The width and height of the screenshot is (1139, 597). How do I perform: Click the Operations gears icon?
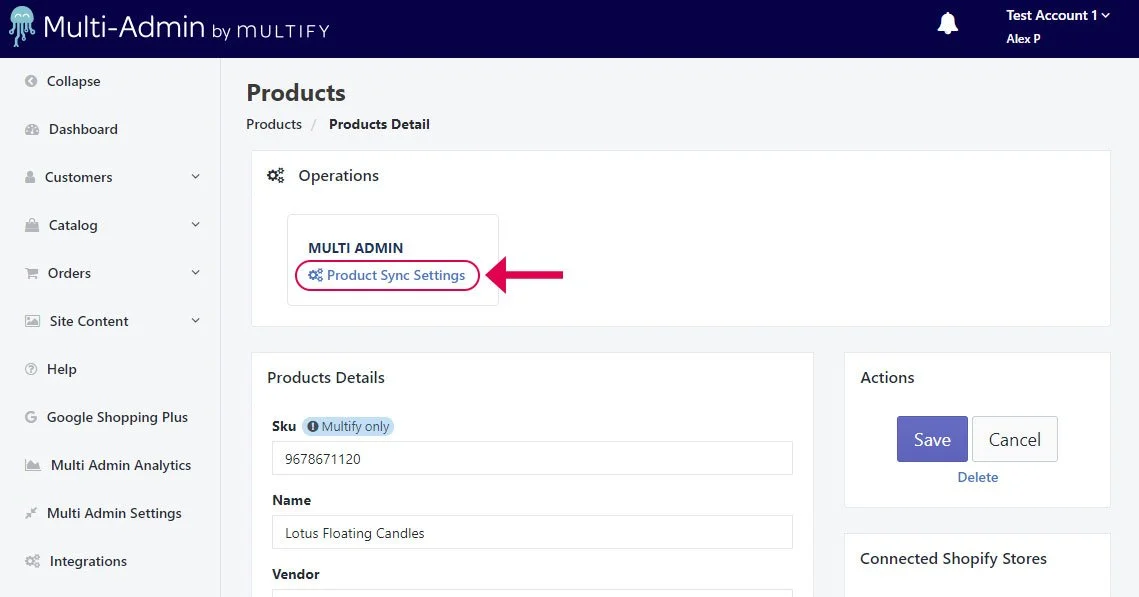tap(275, 175)
